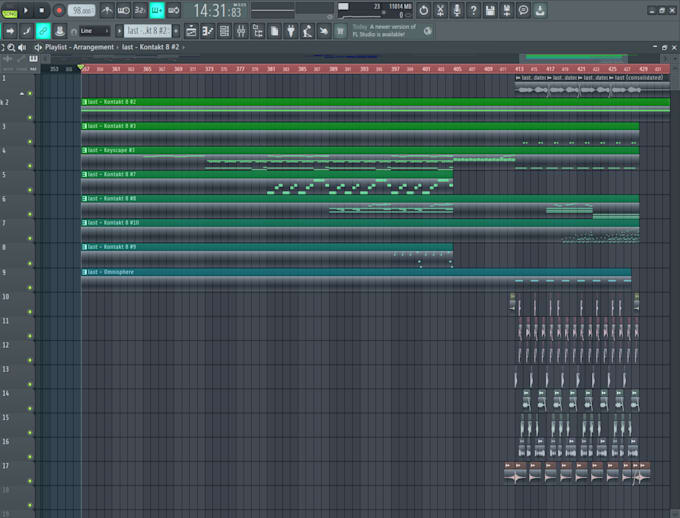This screenshot has height=518, width=680.
Task: Toggle the multilink to controllers icon
Action: (x=26, y=31)
